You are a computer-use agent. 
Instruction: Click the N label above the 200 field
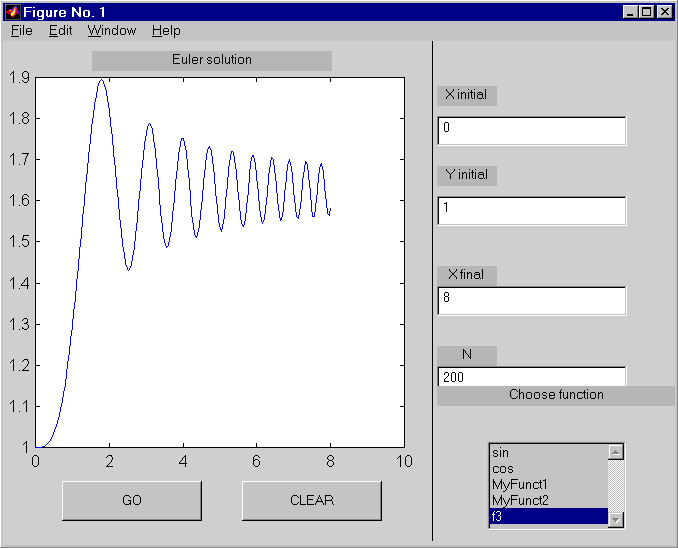(x=467, y=356)
